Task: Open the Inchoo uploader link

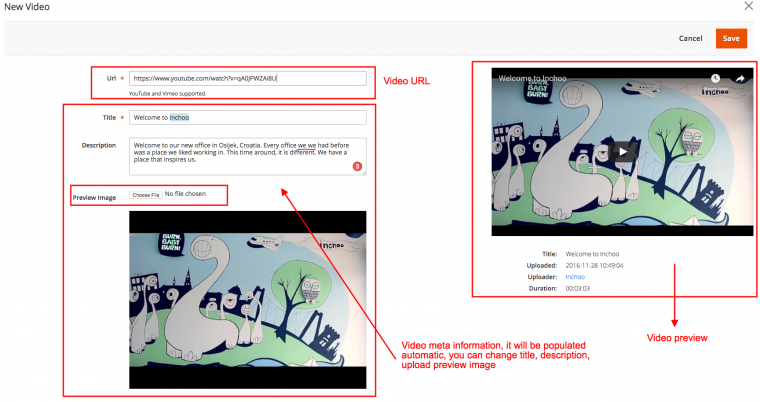Action: tap(577, 276)
